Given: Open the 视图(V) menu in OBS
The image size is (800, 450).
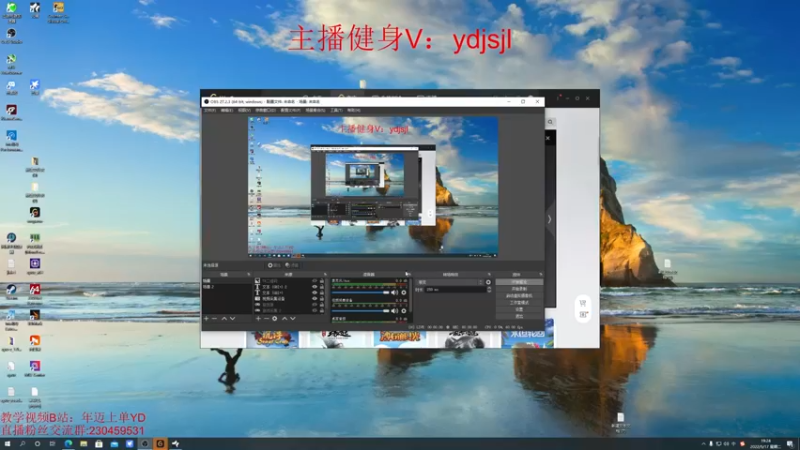Looking at the screenshot, I should tap(244, 110).
